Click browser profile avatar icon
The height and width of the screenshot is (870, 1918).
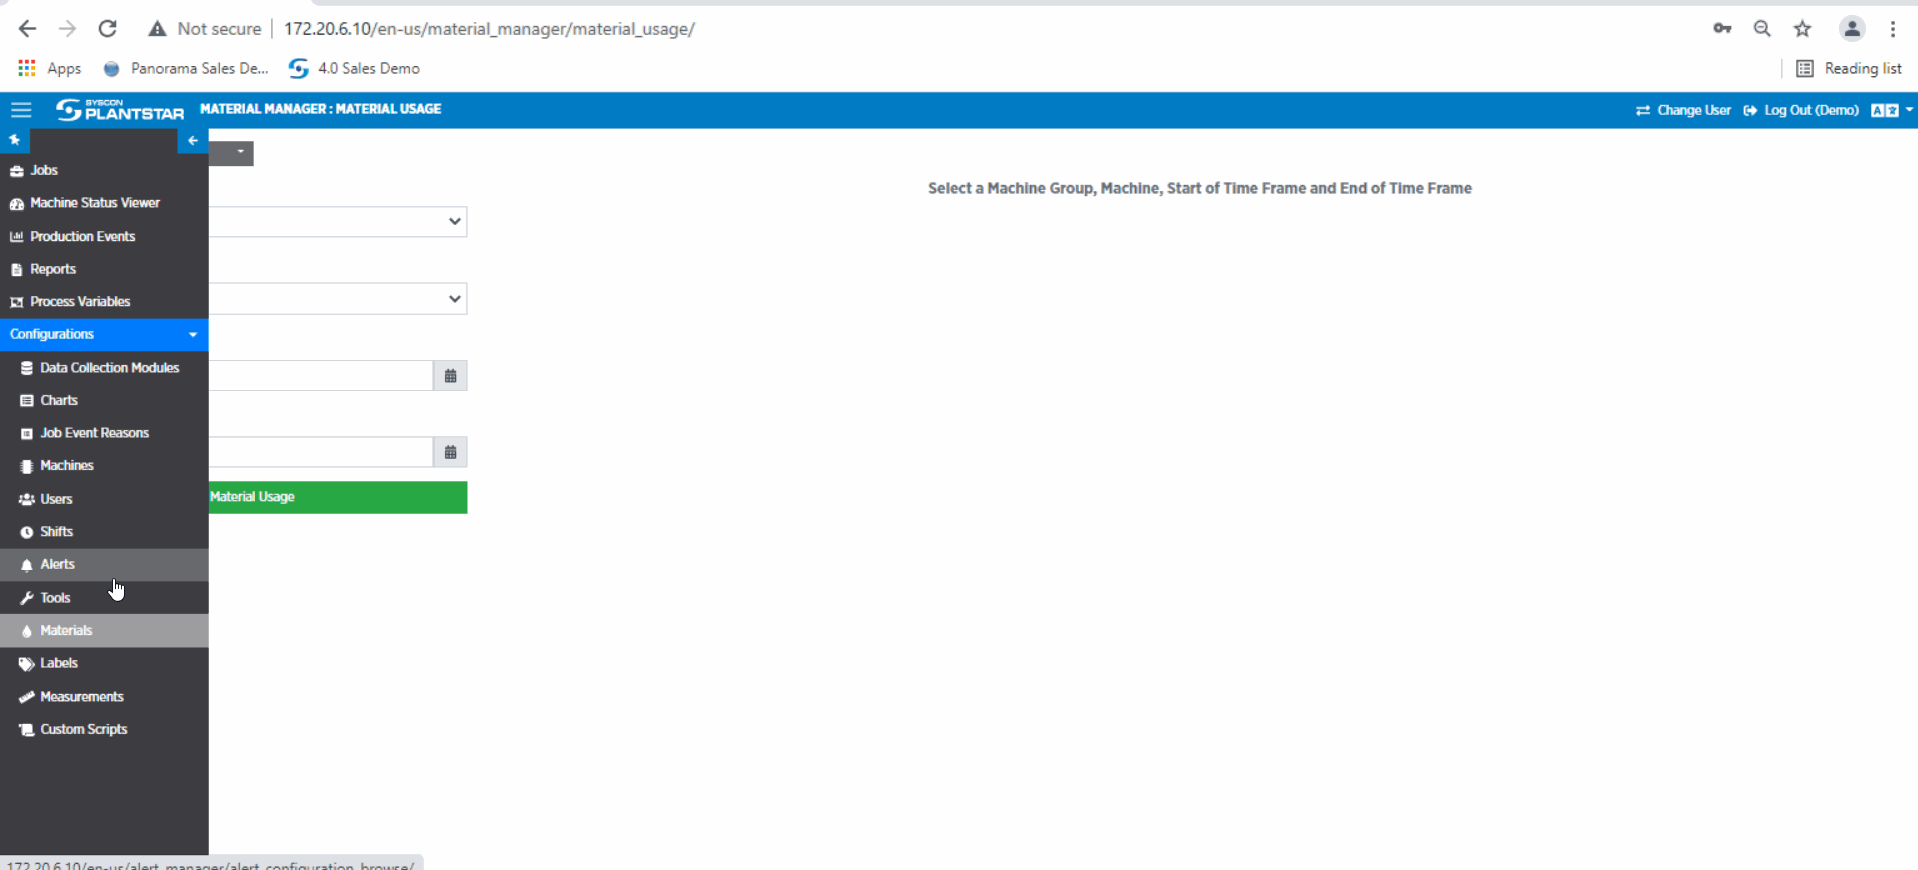[x=1852, y=29]
